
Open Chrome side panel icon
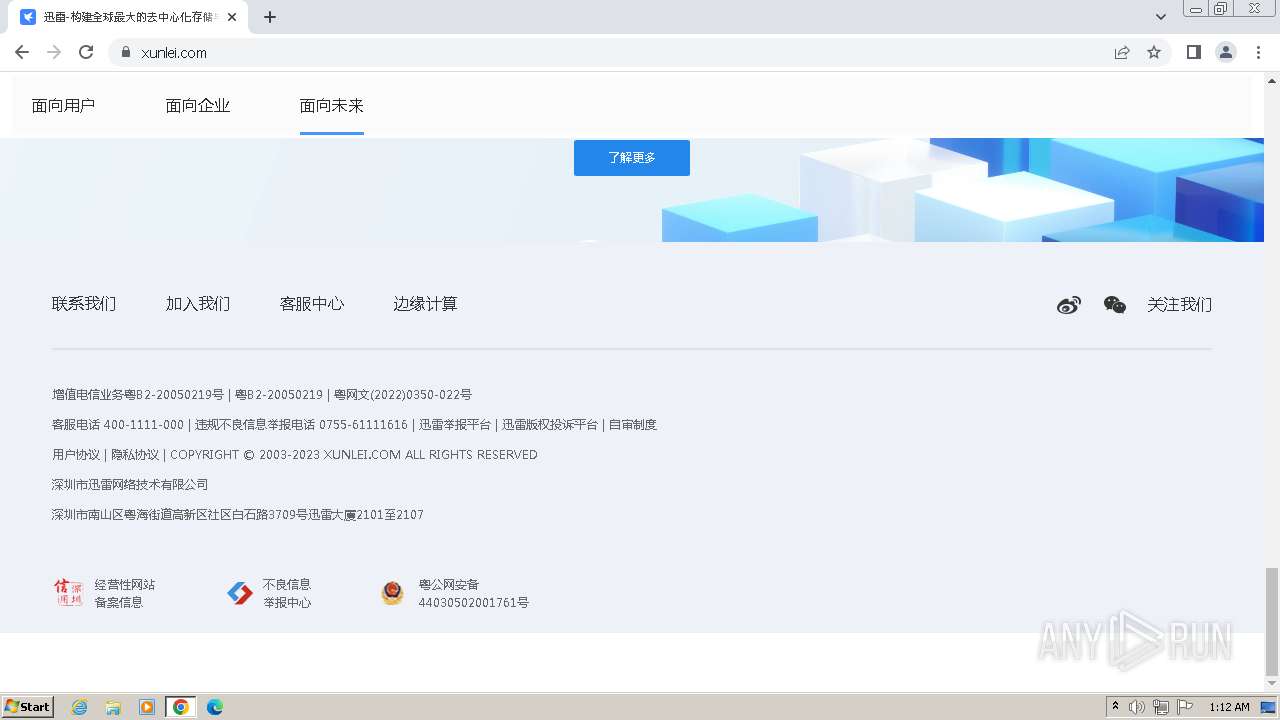[1193, 52]
